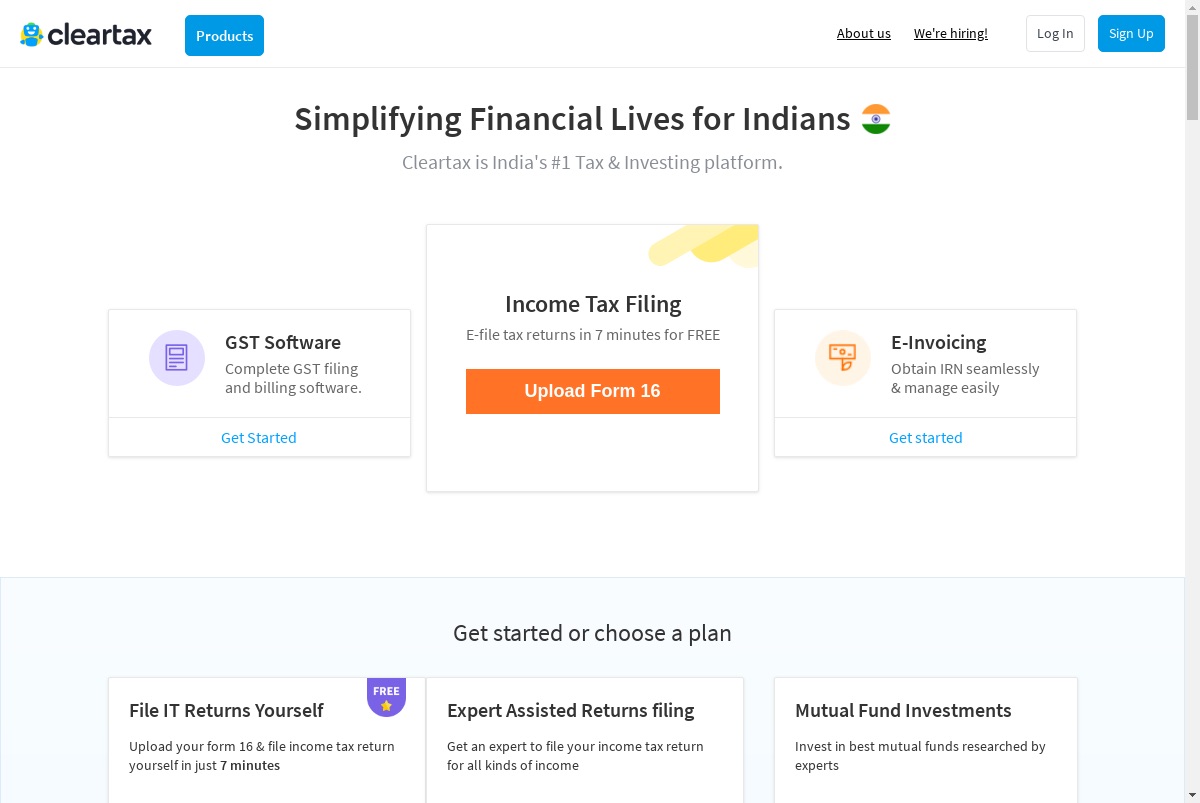Click the GST Software document icon
Image resolution: width=1200 pixels, height=803 pixels.
tap(177, 357)
